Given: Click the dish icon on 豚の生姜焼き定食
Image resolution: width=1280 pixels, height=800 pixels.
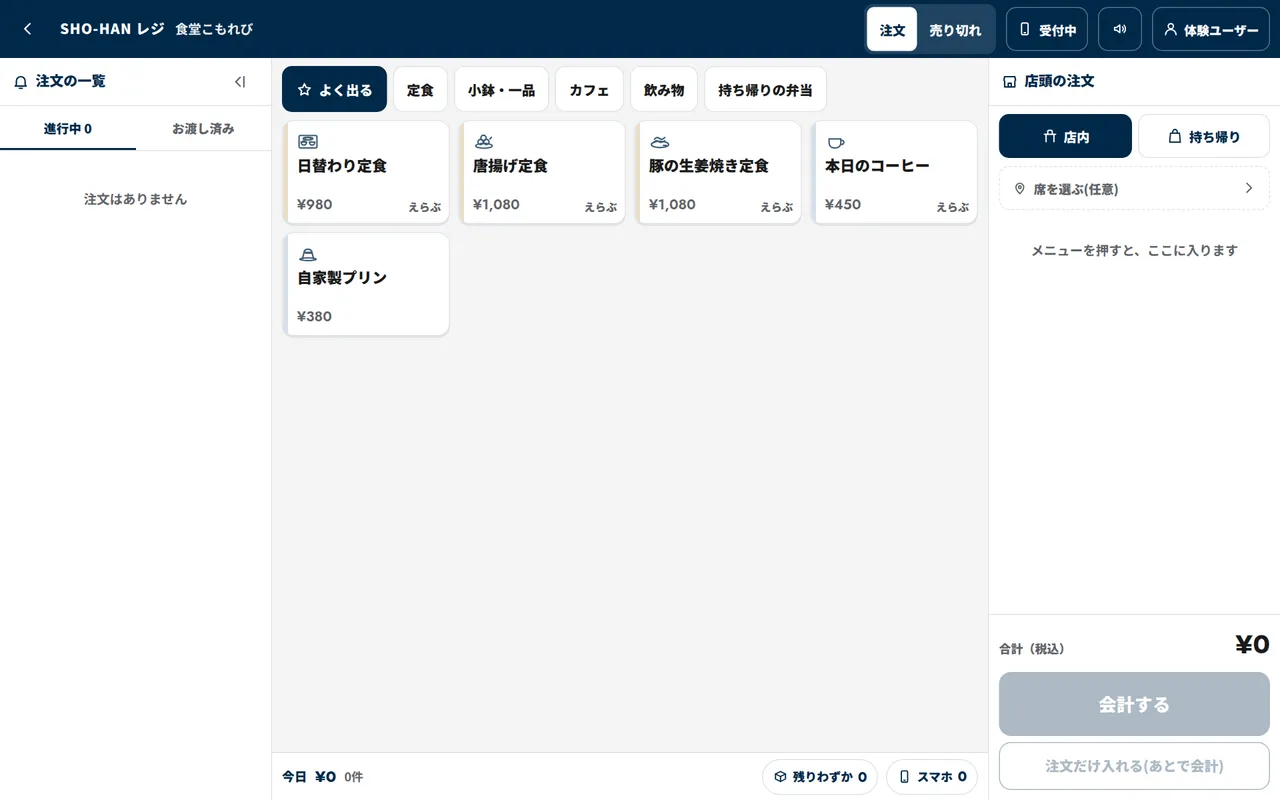Looking at the screenshot, I should [x=660, y=142].
